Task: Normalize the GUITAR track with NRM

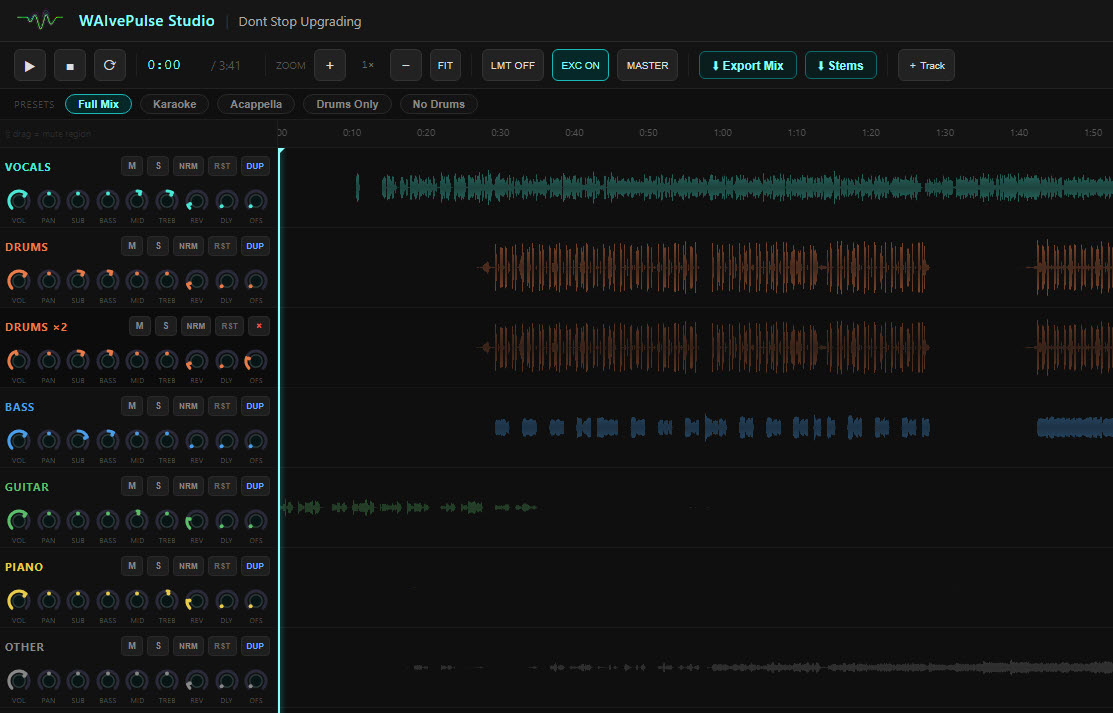Action: point(188,486)
